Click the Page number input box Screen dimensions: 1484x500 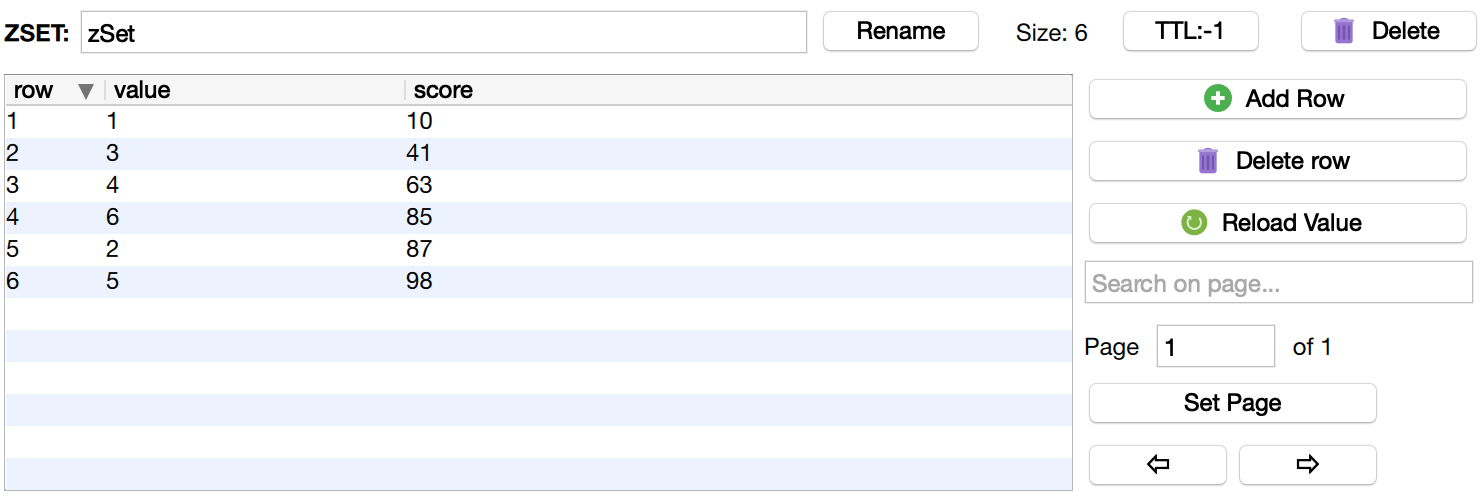point(1215,347)
